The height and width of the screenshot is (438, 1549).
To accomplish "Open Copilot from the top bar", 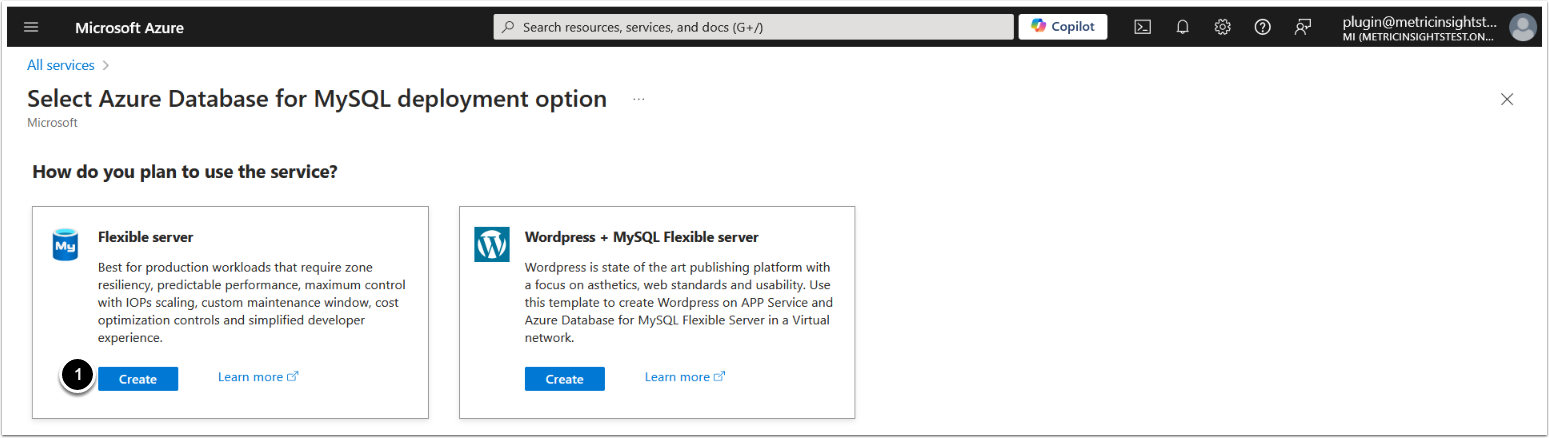I will pyautogui.click(x=1062, y=27).
